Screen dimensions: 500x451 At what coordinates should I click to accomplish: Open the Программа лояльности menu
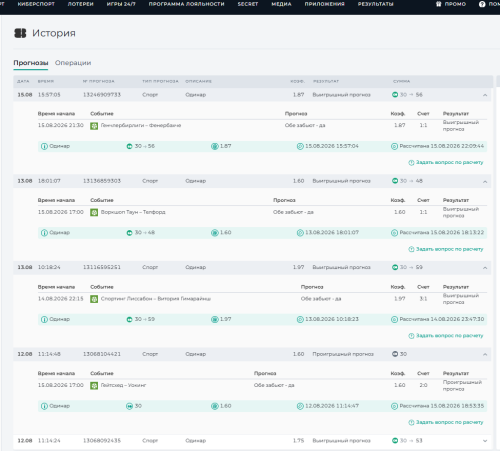tap(186, 4)
